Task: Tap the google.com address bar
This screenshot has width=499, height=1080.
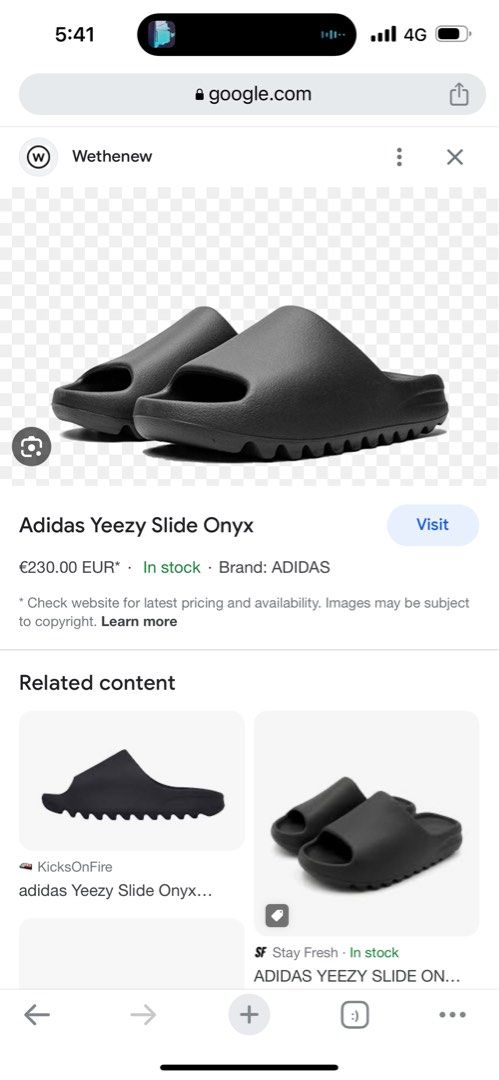Action: point(252,94)
